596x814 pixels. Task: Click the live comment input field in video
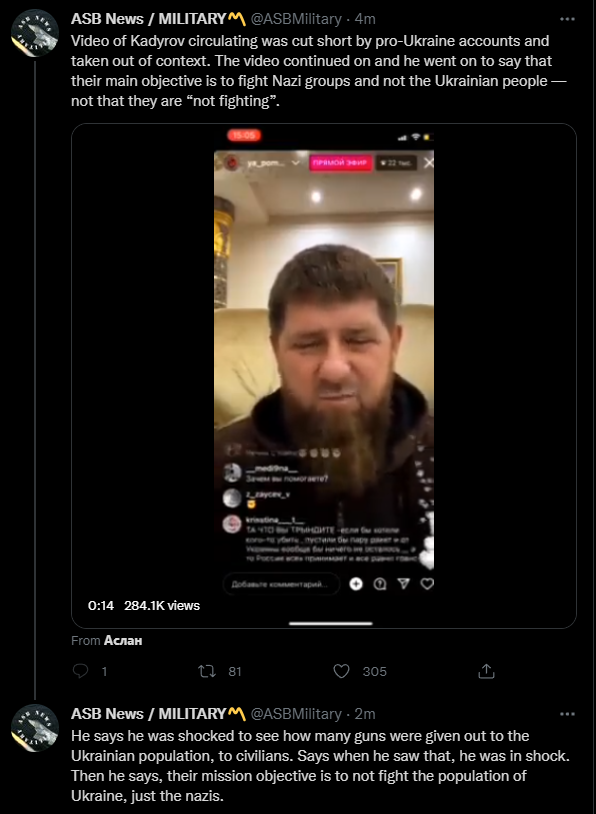(x=281, y=584)
